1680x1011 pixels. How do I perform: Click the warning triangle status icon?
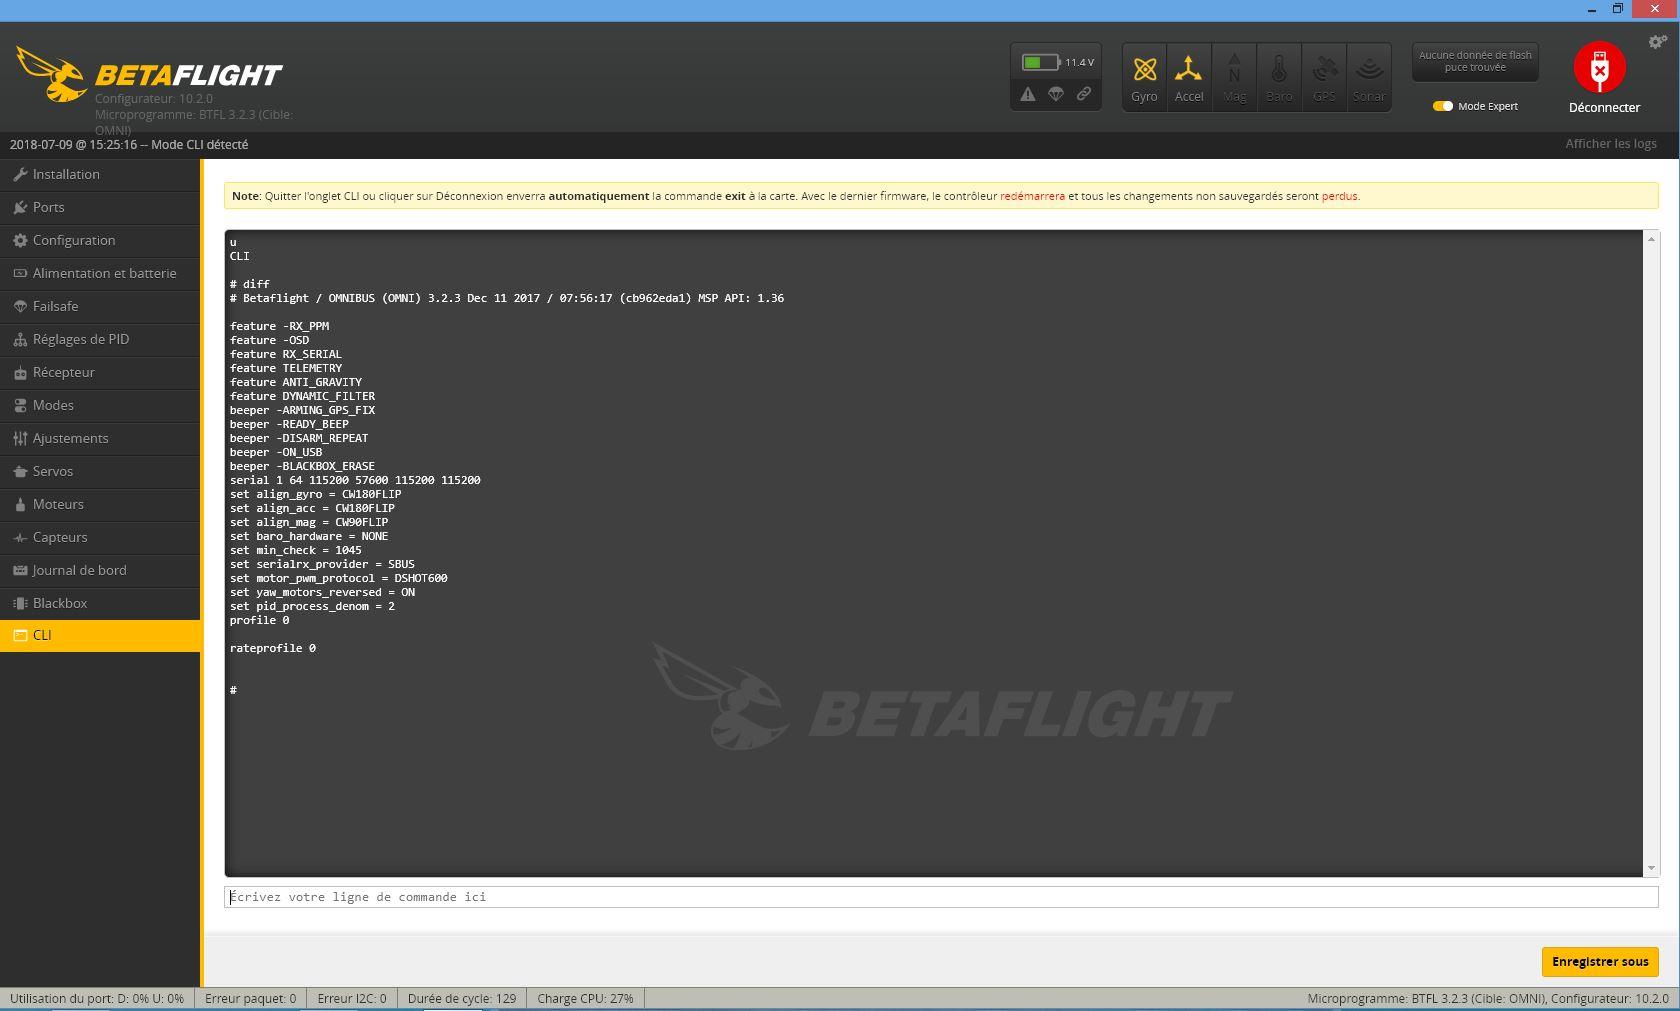(1028, 94)
